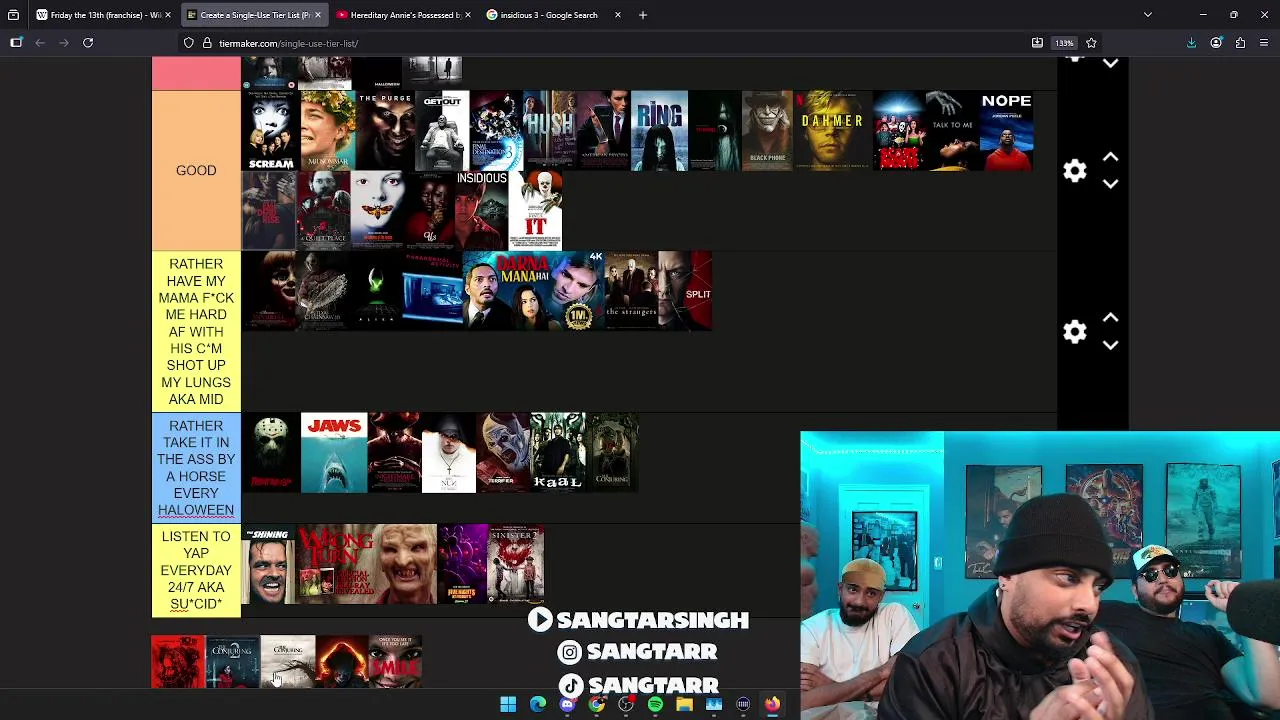Image resolution: width=1280 pixels, height=720 pixels.
Task: Open Microsoft Edge from the taskbar
Action: coord(538,704)
